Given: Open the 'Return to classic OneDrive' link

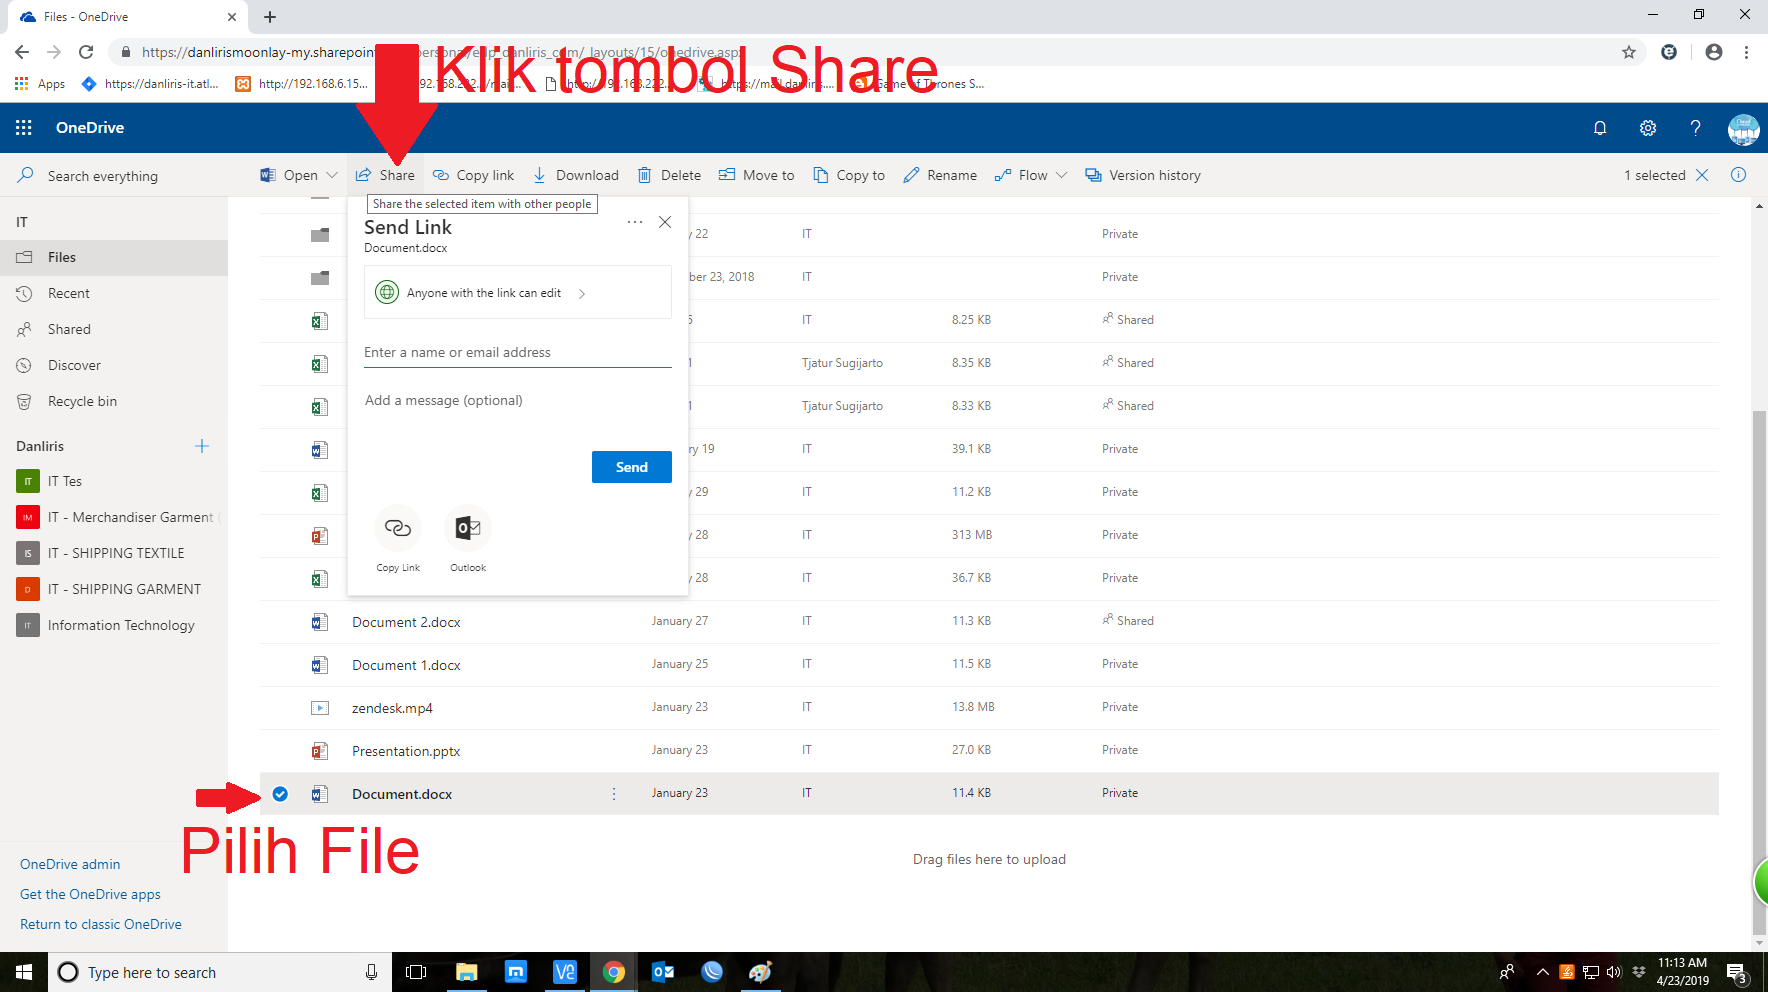Looking at the screenshot, I should pyautogui.click(x=101, y=923).
